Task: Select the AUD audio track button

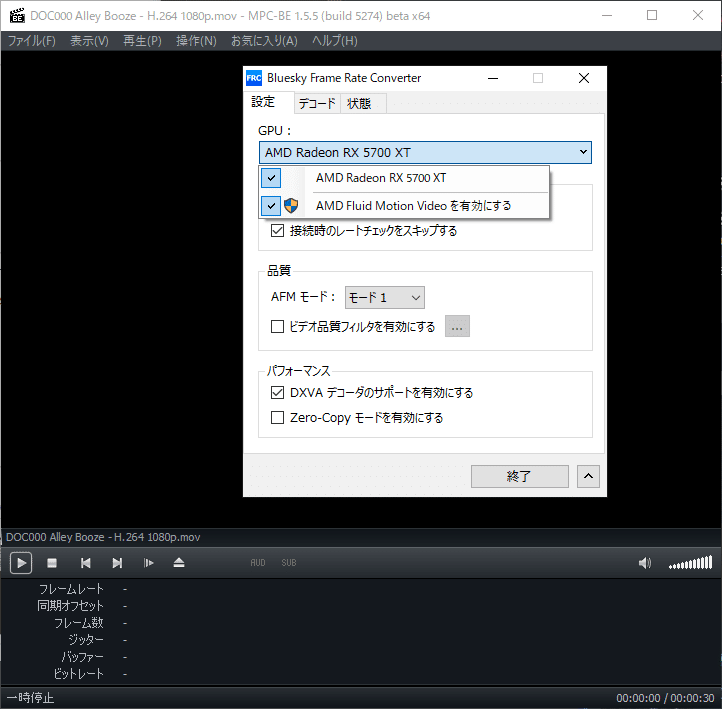Action: pyautogui.click(x=258, y=563)
